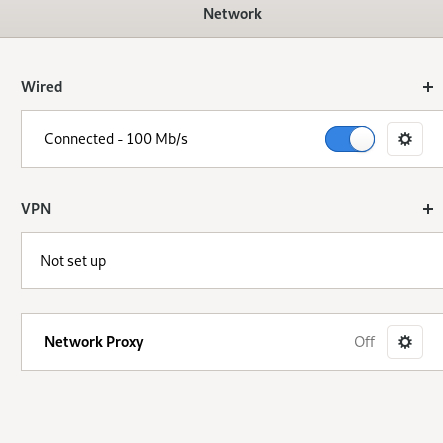Viewport: 443px width, 443px height.
Task: Click the VPN section heading
Action: point(36,209)
